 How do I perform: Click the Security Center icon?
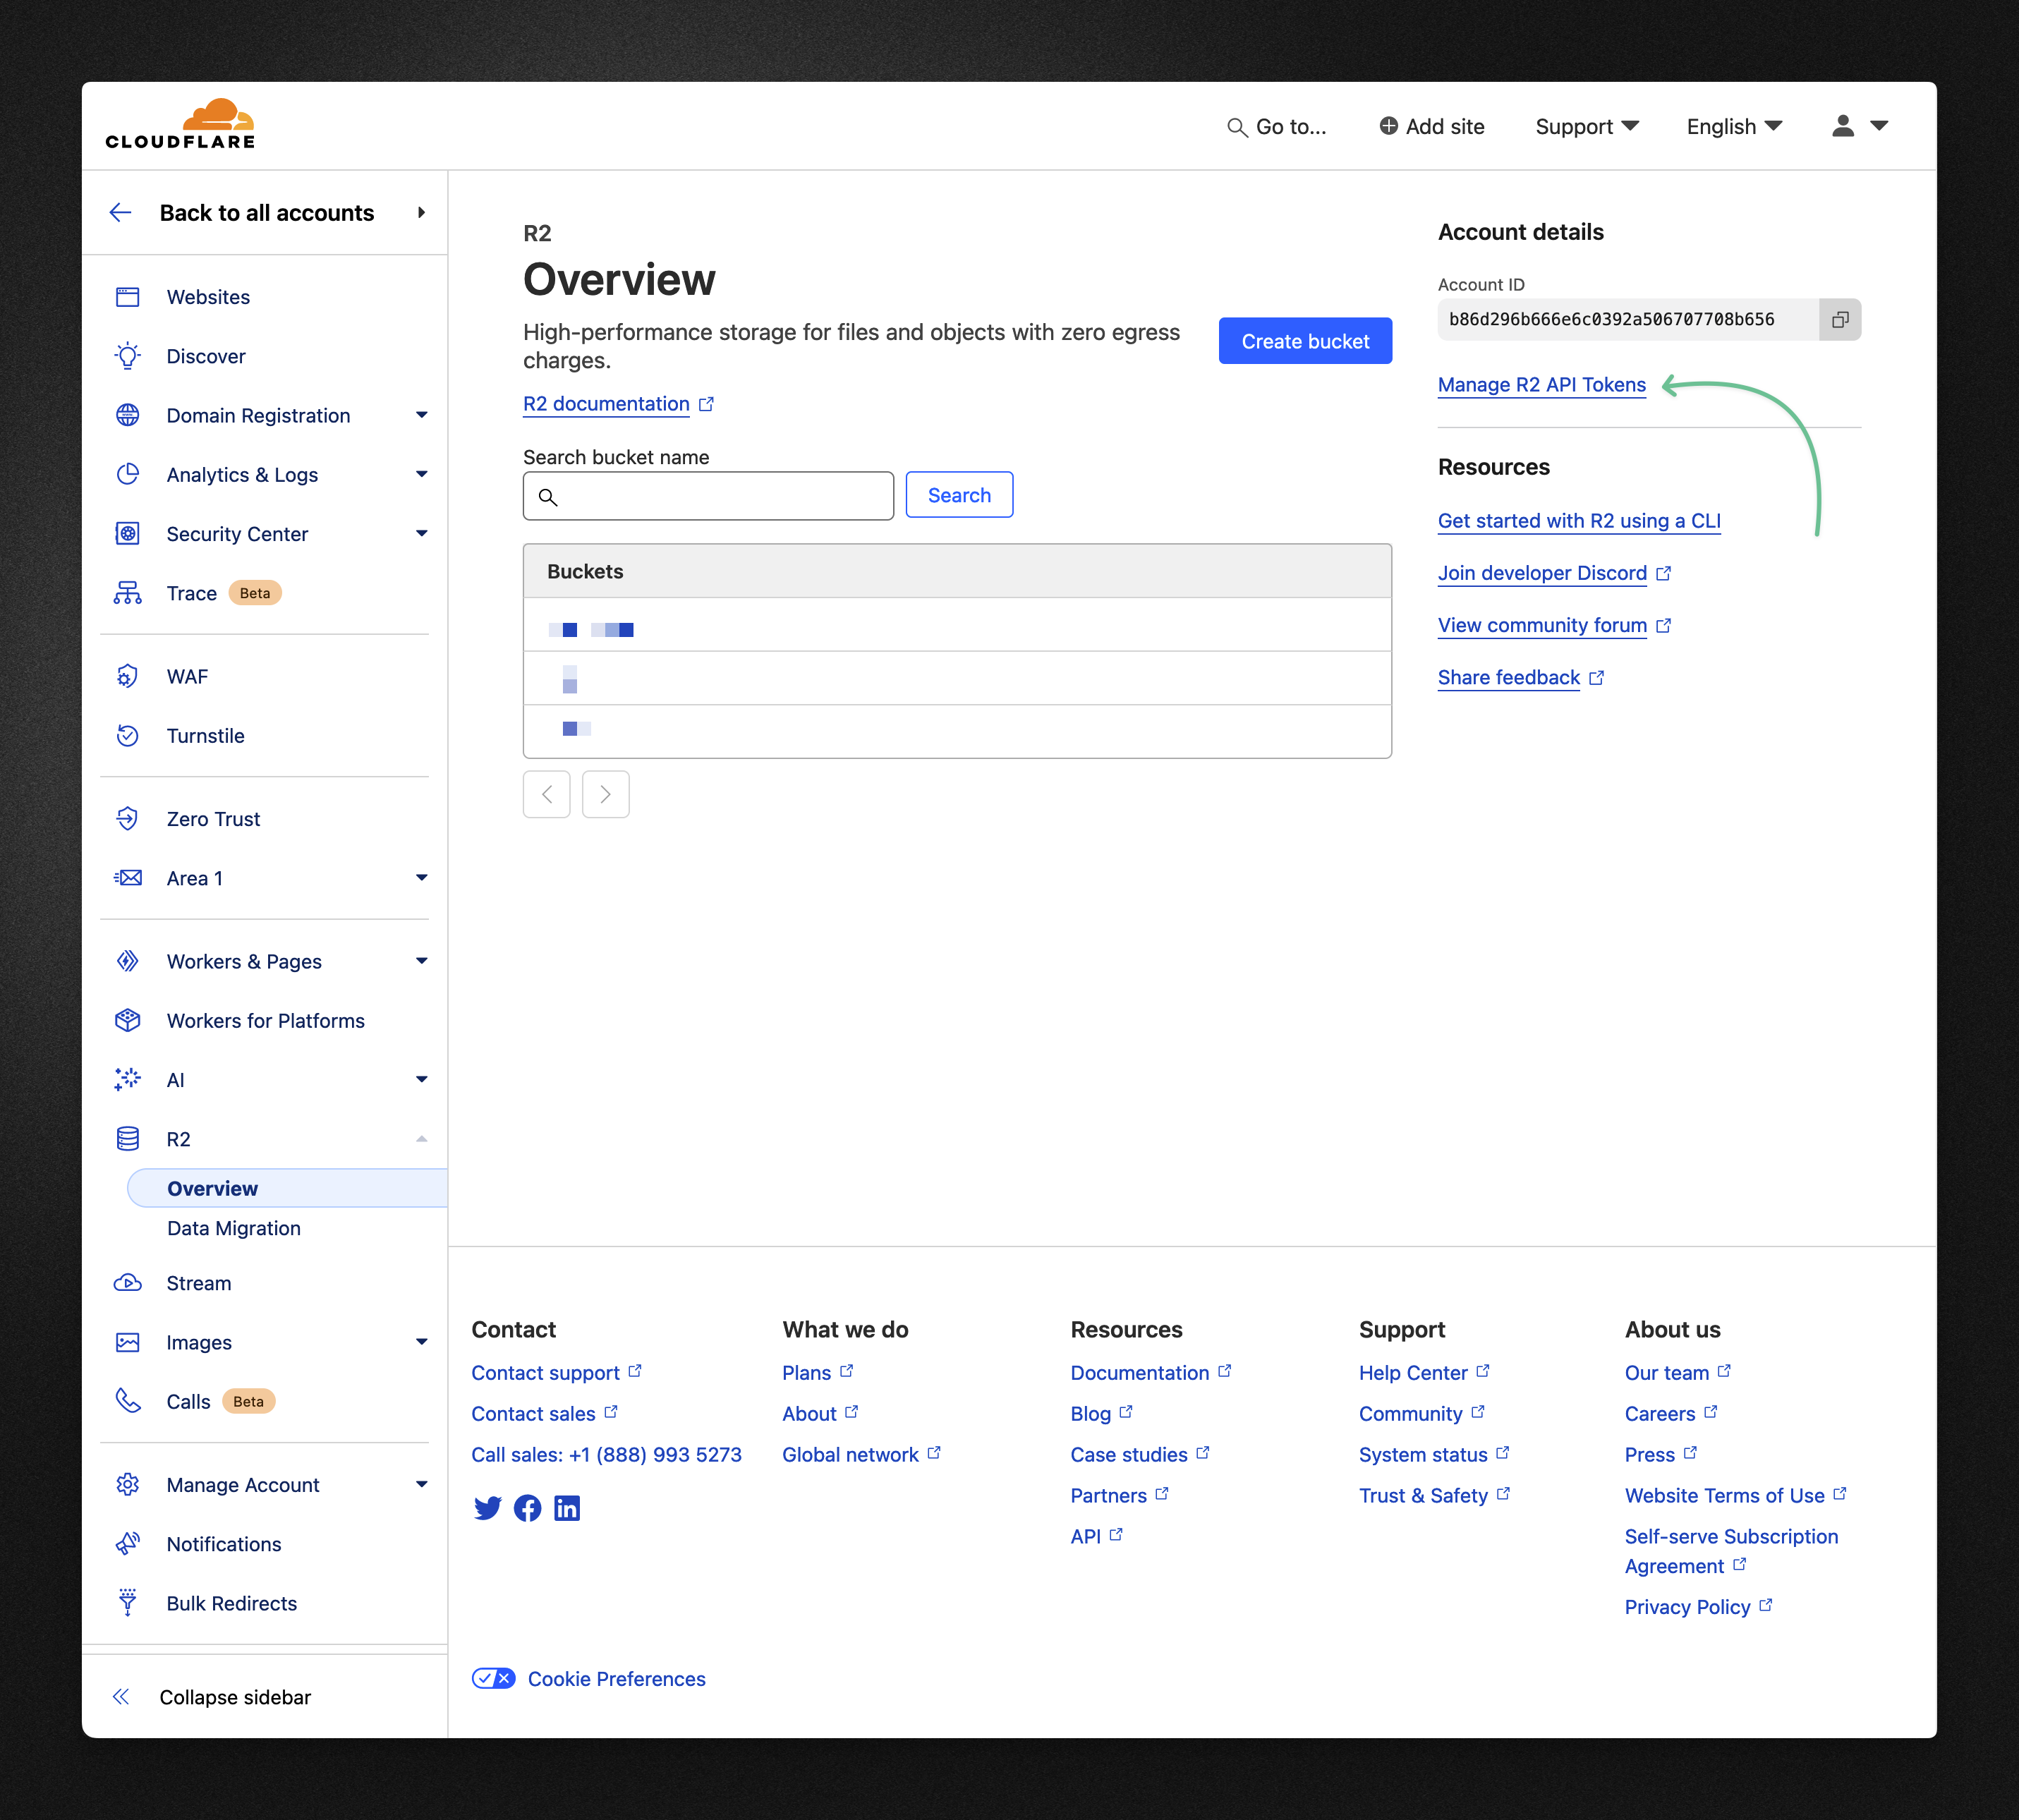[x=128, y=533]
